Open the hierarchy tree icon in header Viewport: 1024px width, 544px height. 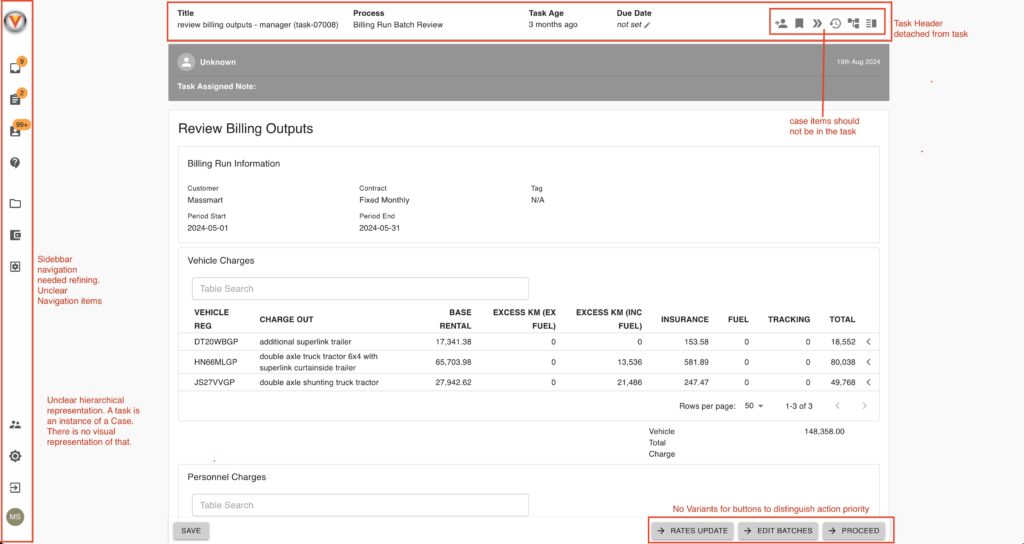tap(853, 23)
